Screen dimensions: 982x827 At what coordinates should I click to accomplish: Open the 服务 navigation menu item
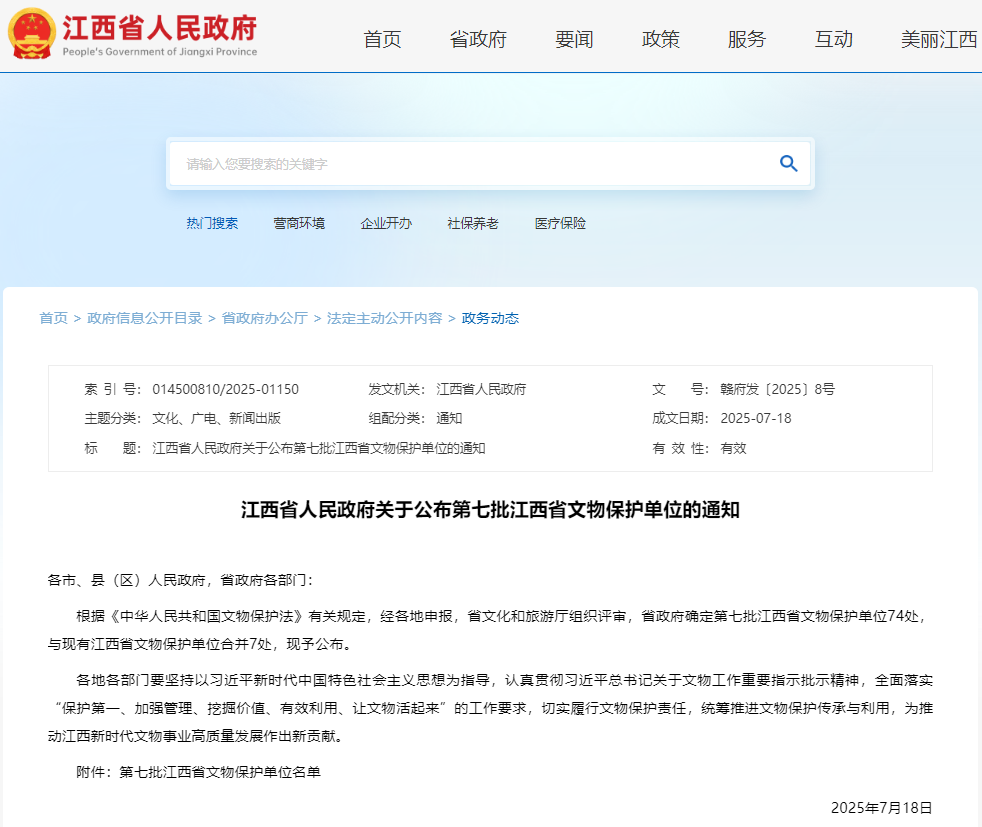(747, 39)
